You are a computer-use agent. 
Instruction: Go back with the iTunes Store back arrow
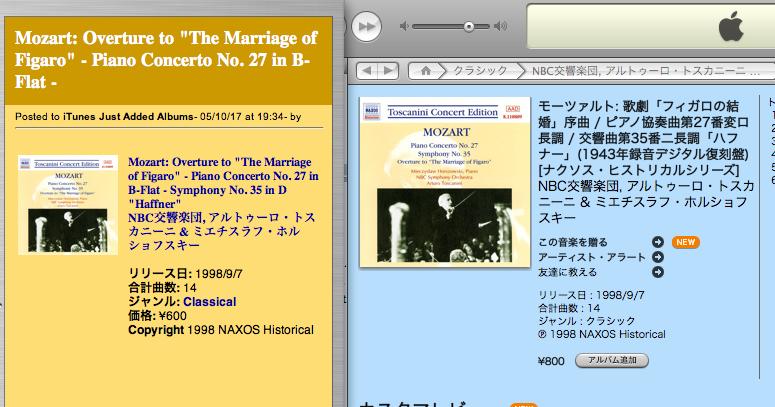[x=367, y=71]
